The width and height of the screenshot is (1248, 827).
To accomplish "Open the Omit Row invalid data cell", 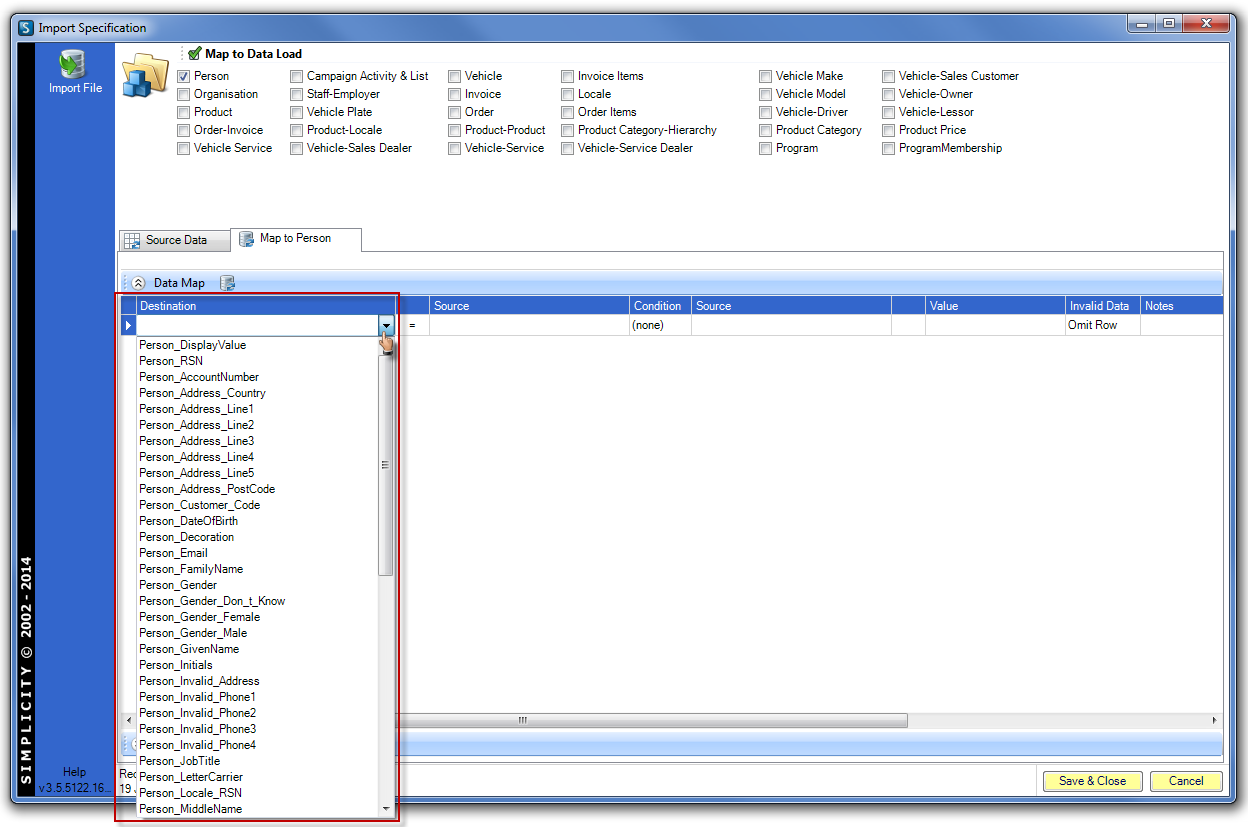I will 1103,325.
